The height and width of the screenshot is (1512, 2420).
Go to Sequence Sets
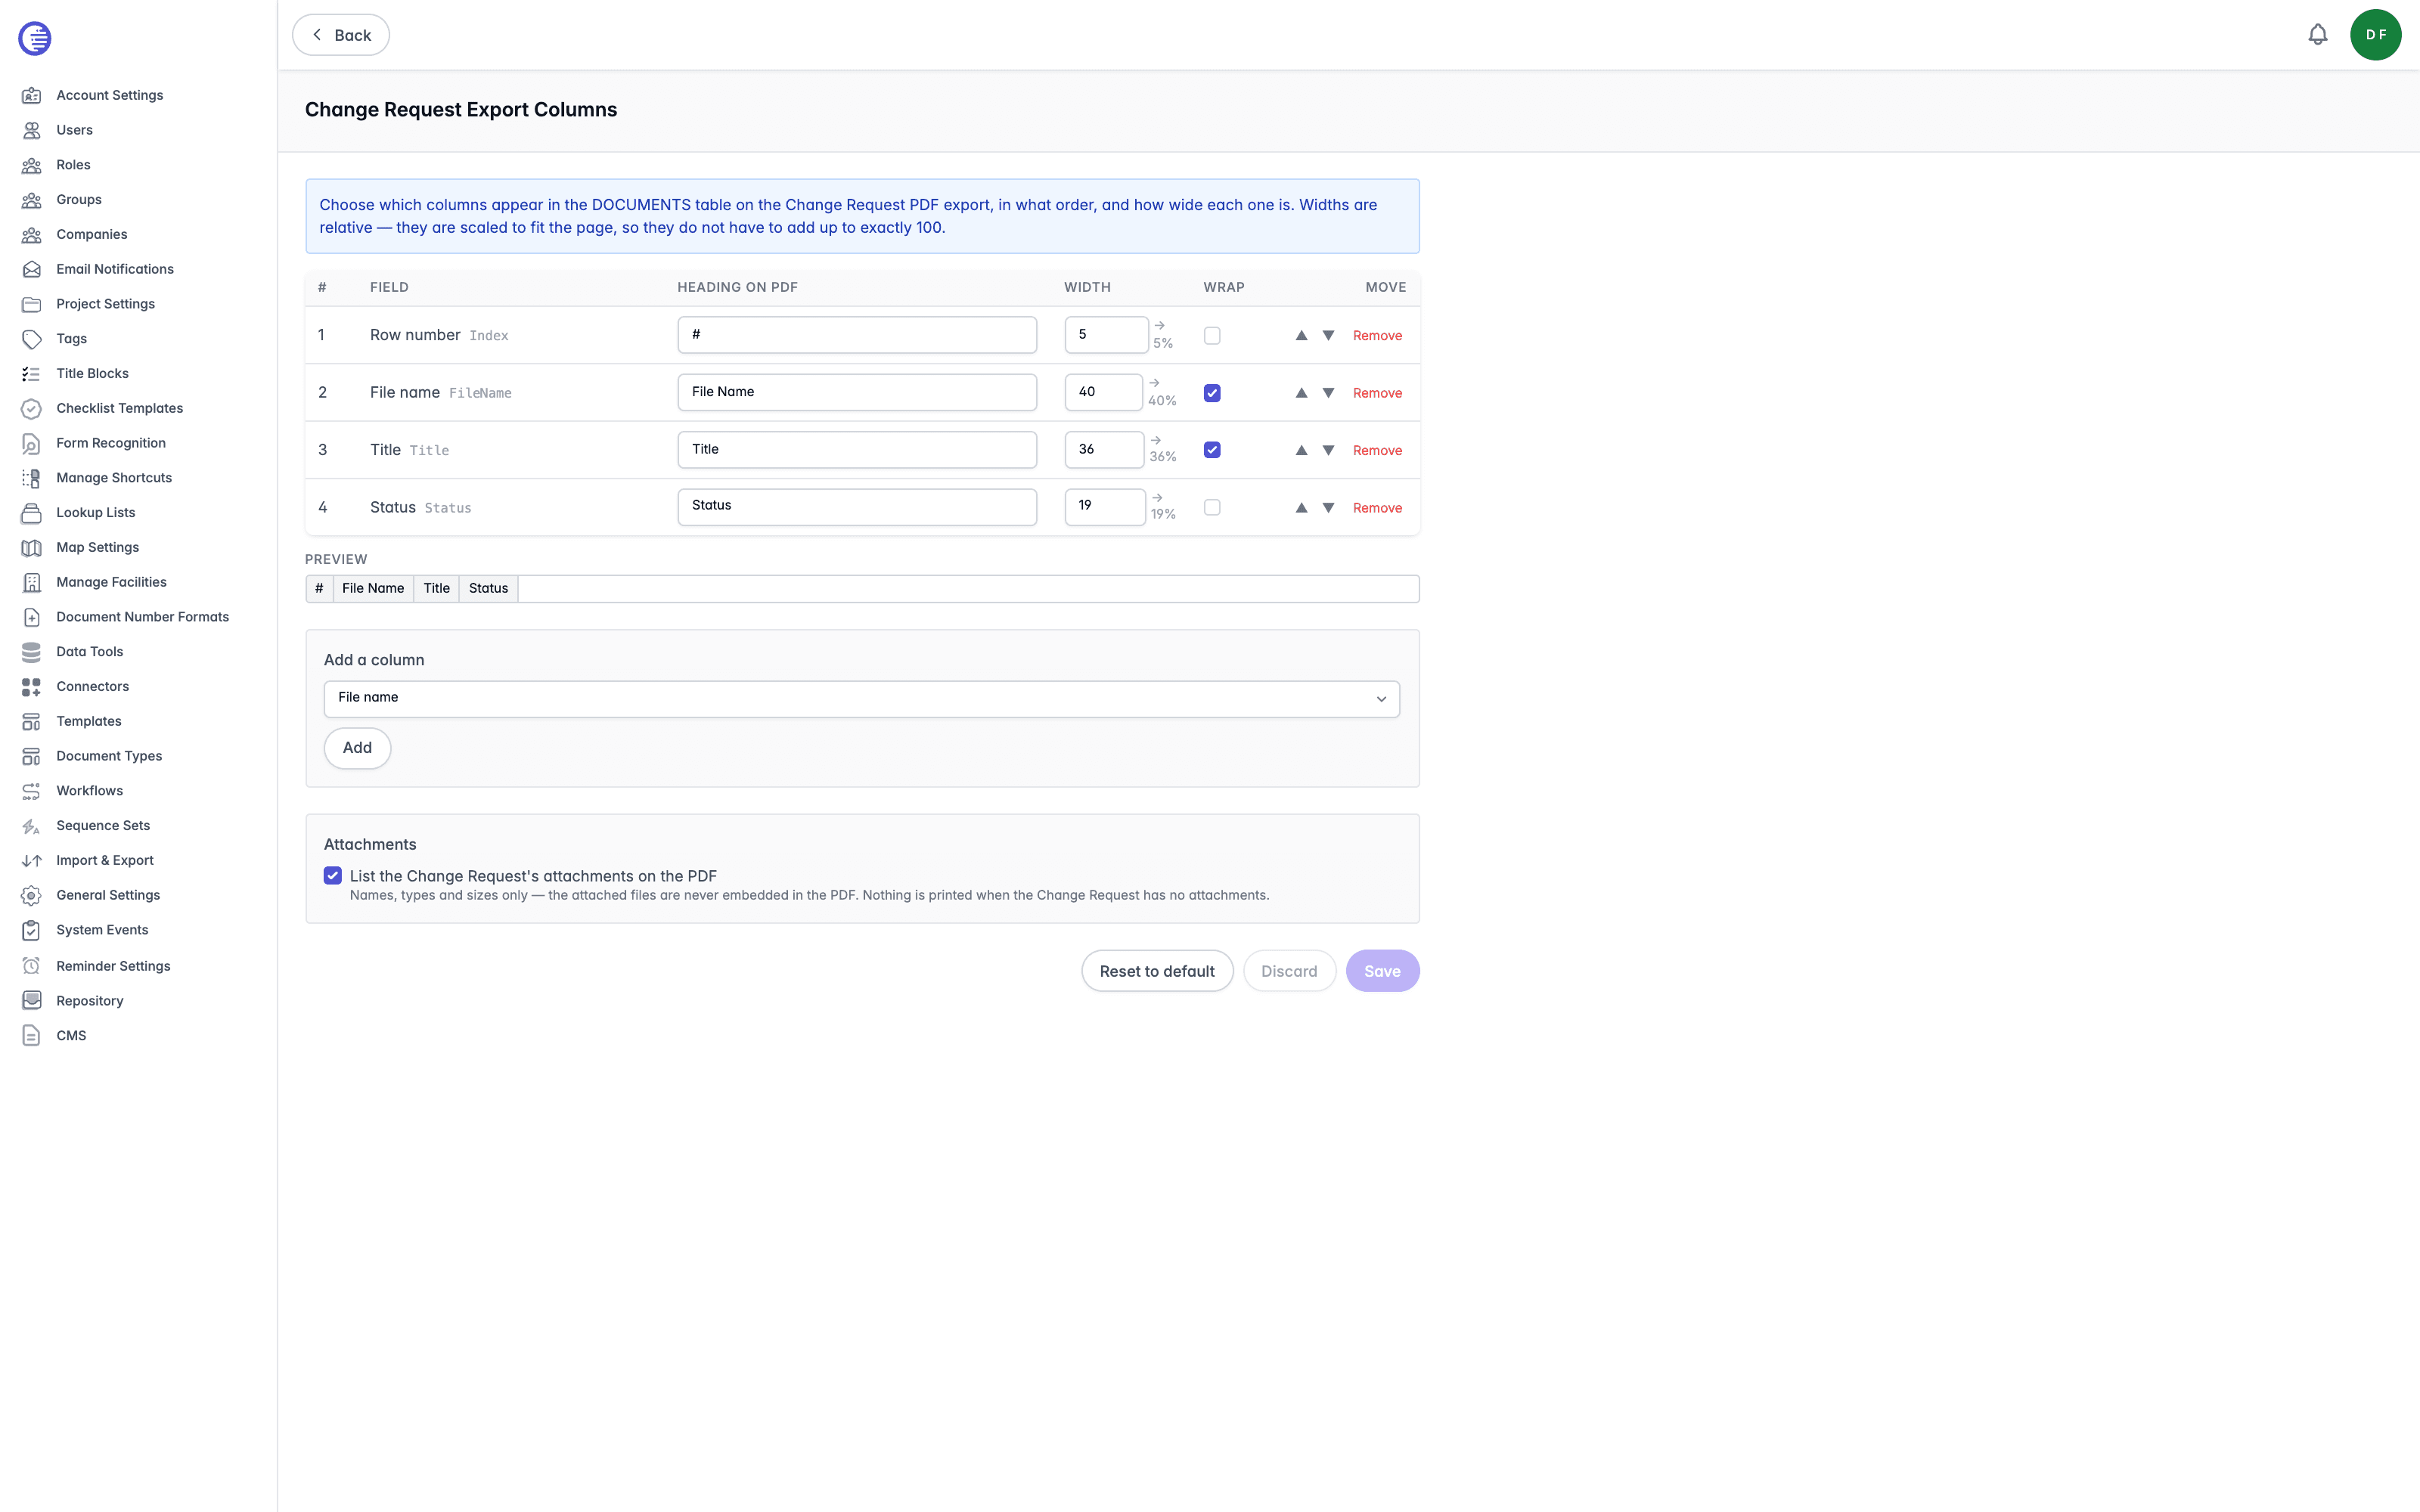(103, 826)
